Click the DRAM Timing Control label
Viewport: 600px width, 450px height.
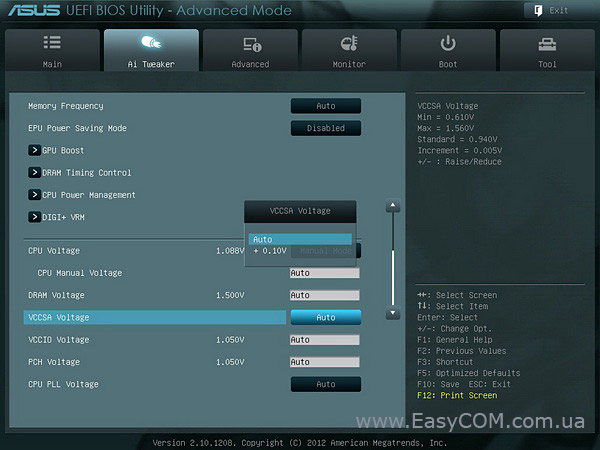point(87,173)
